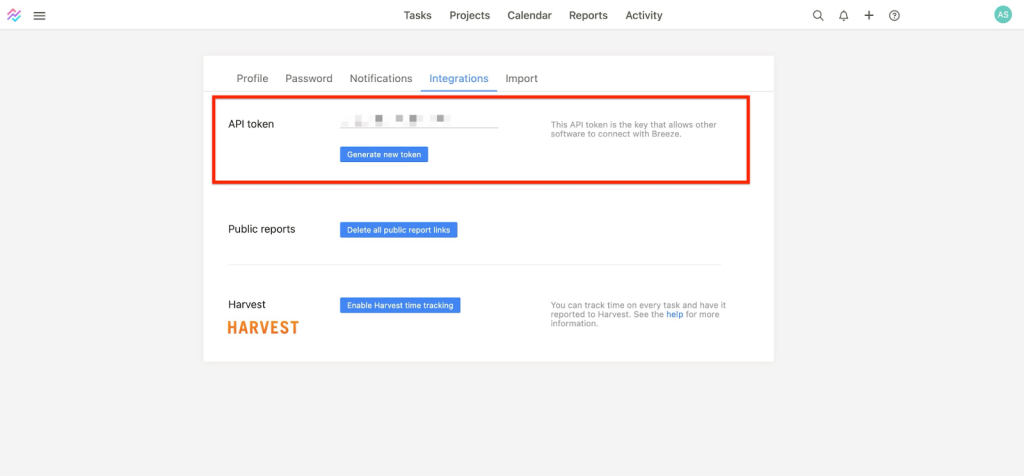Open Activity in top navigation
The image size is (1024, 476).
click(x=644, y=15)
